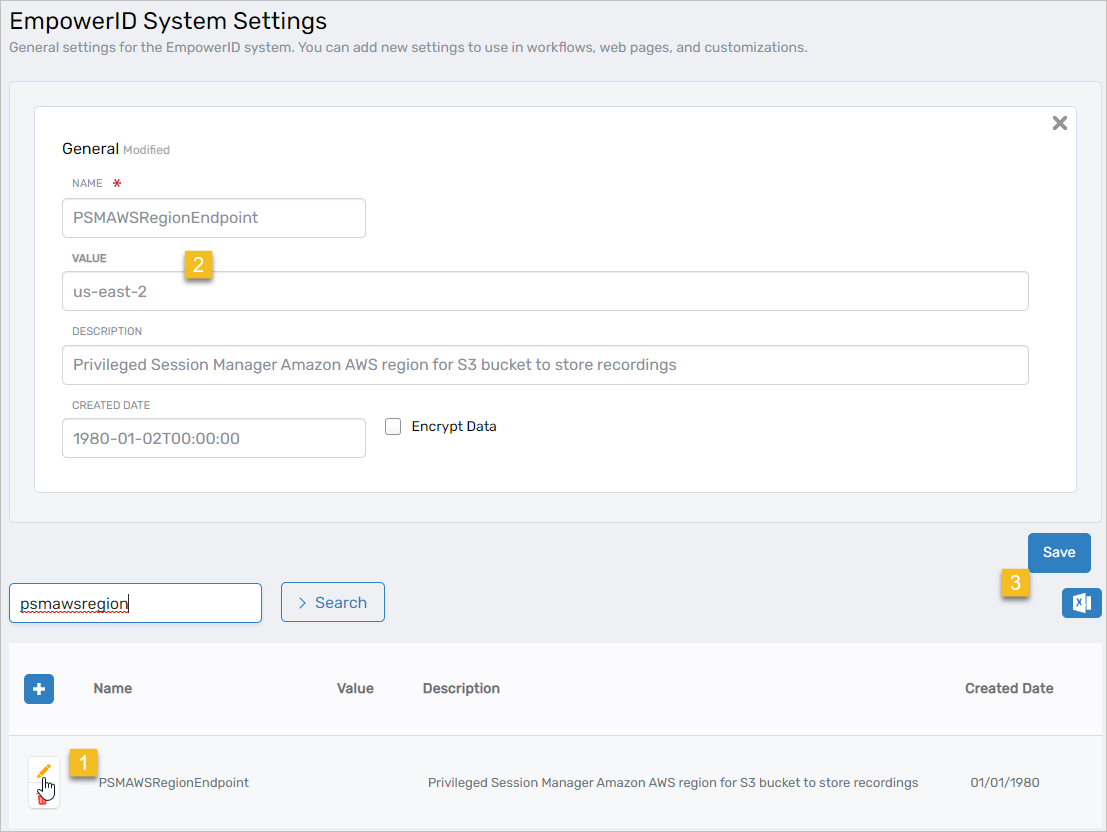Click the Description column header

461,688
